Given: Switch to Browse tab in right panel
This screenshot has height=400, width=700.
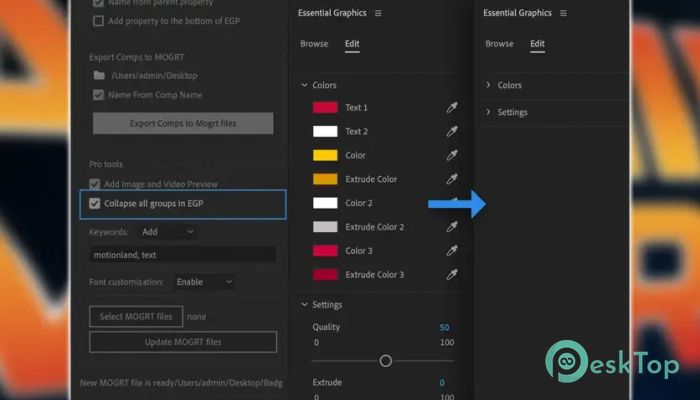Looking at the screenshot, I should [x=499, y=44].
